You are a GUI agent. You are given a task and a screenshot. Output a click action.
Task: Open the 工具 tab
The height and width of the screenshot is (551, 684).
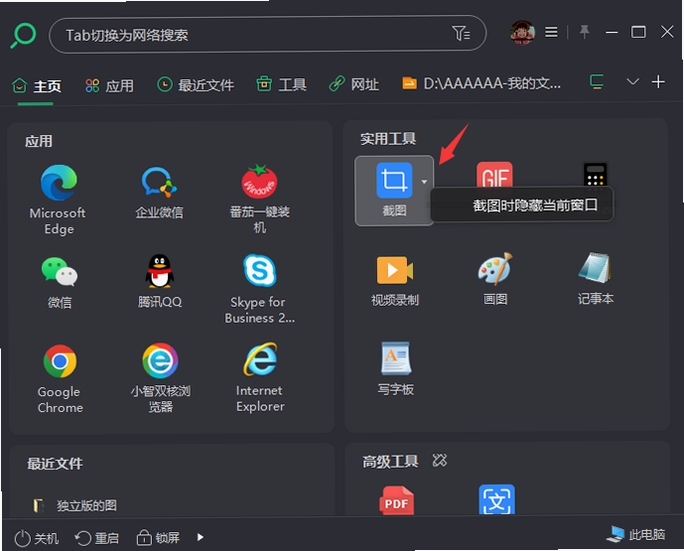pyautogui.click(x=281, y=84)
